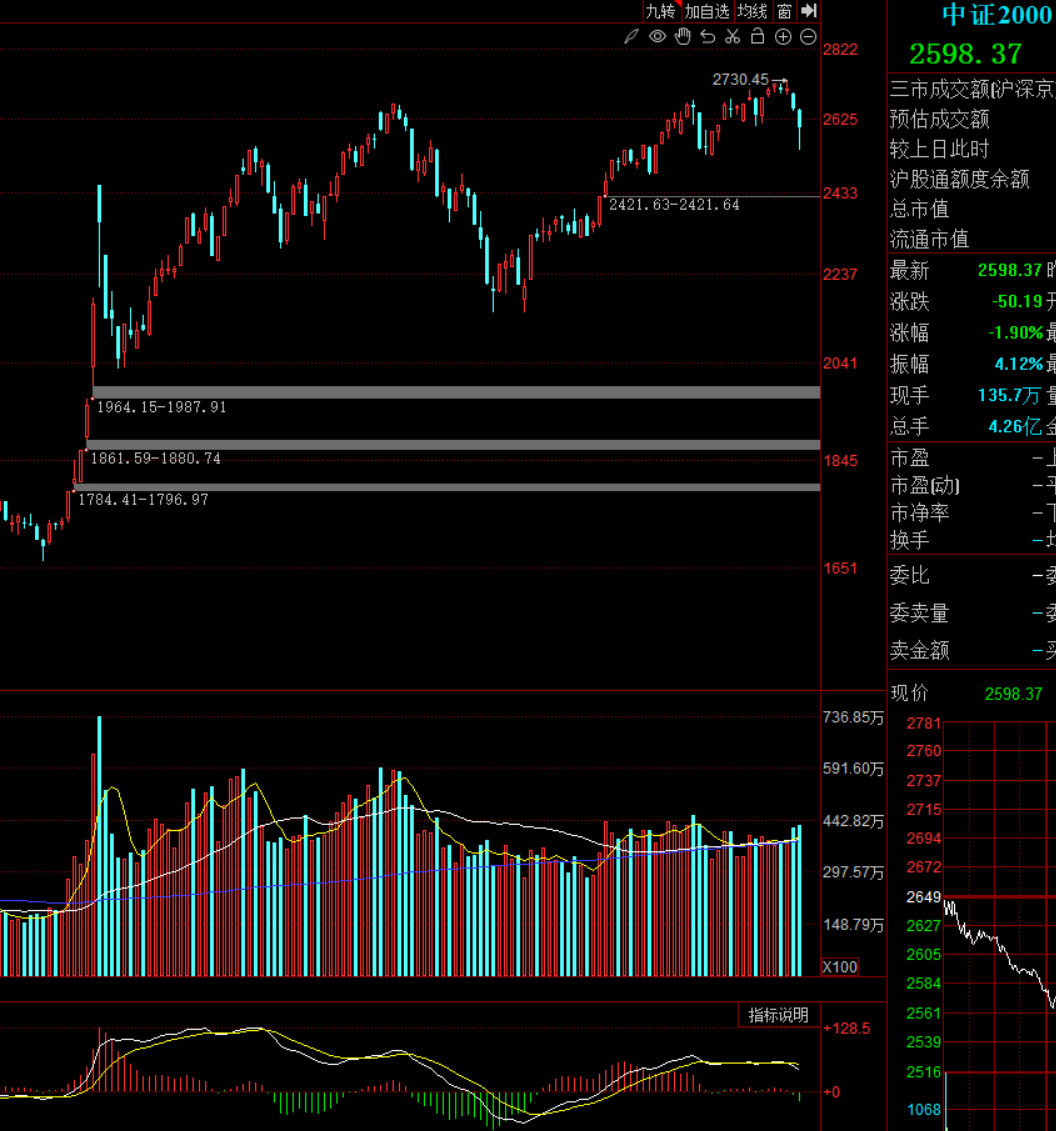Click the undo arrow icon
Image resolution: width=1056 pixels, height=1131 pixels.
pos(708,37)
